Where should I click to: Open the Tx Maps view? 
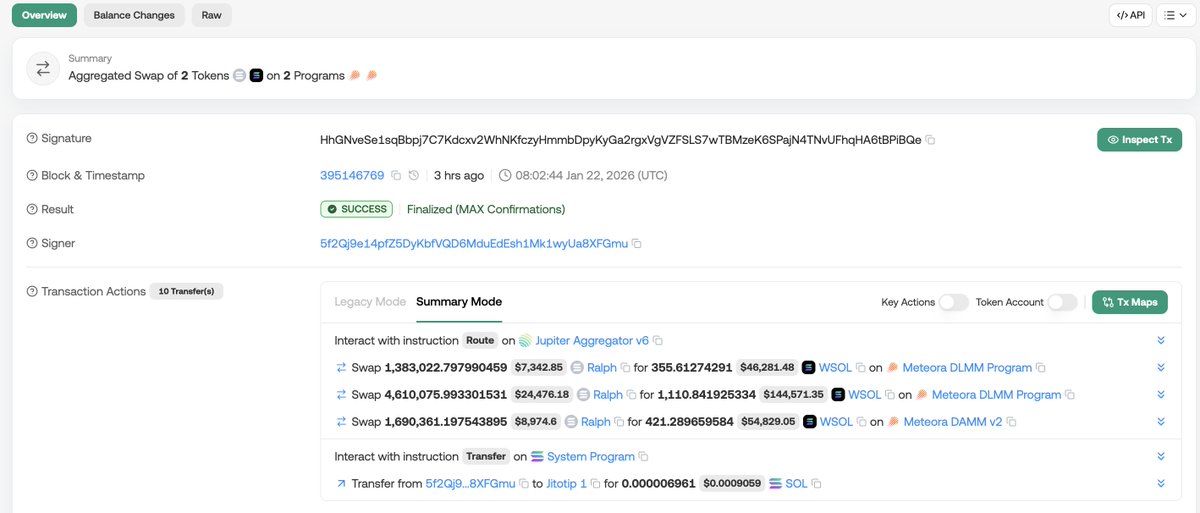pos(1130,302)
